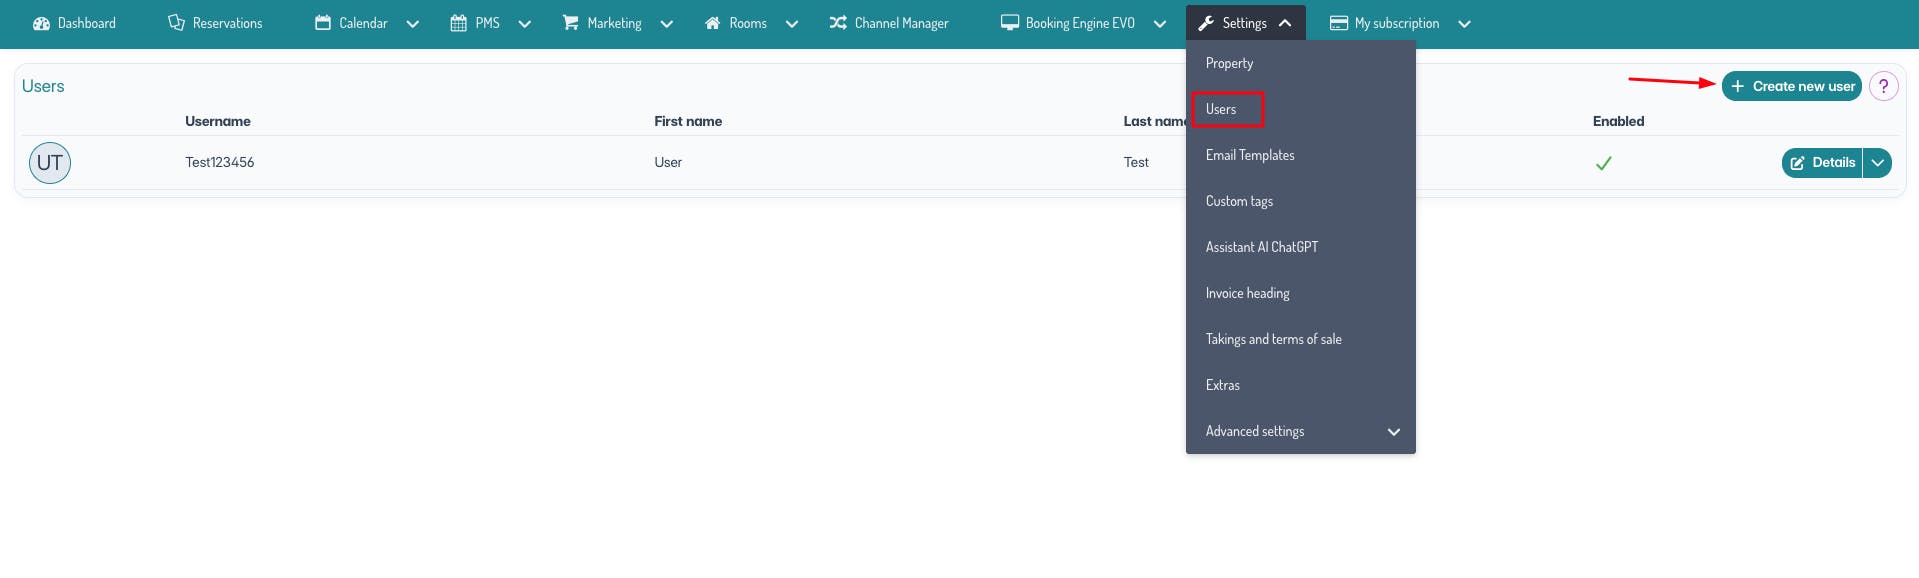Screen dimensions: 1919x578
Task: Click the My subscription card icon
Action: [1339, 23]
